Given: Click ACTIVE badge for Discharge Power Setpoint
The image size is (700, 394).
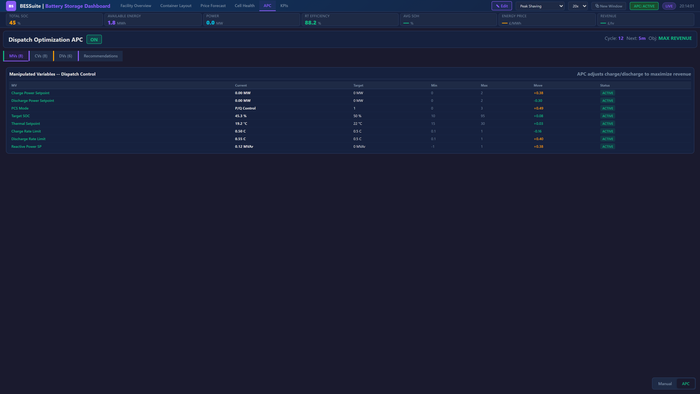Looking at the screenshot, I should [x=607, y=101].
